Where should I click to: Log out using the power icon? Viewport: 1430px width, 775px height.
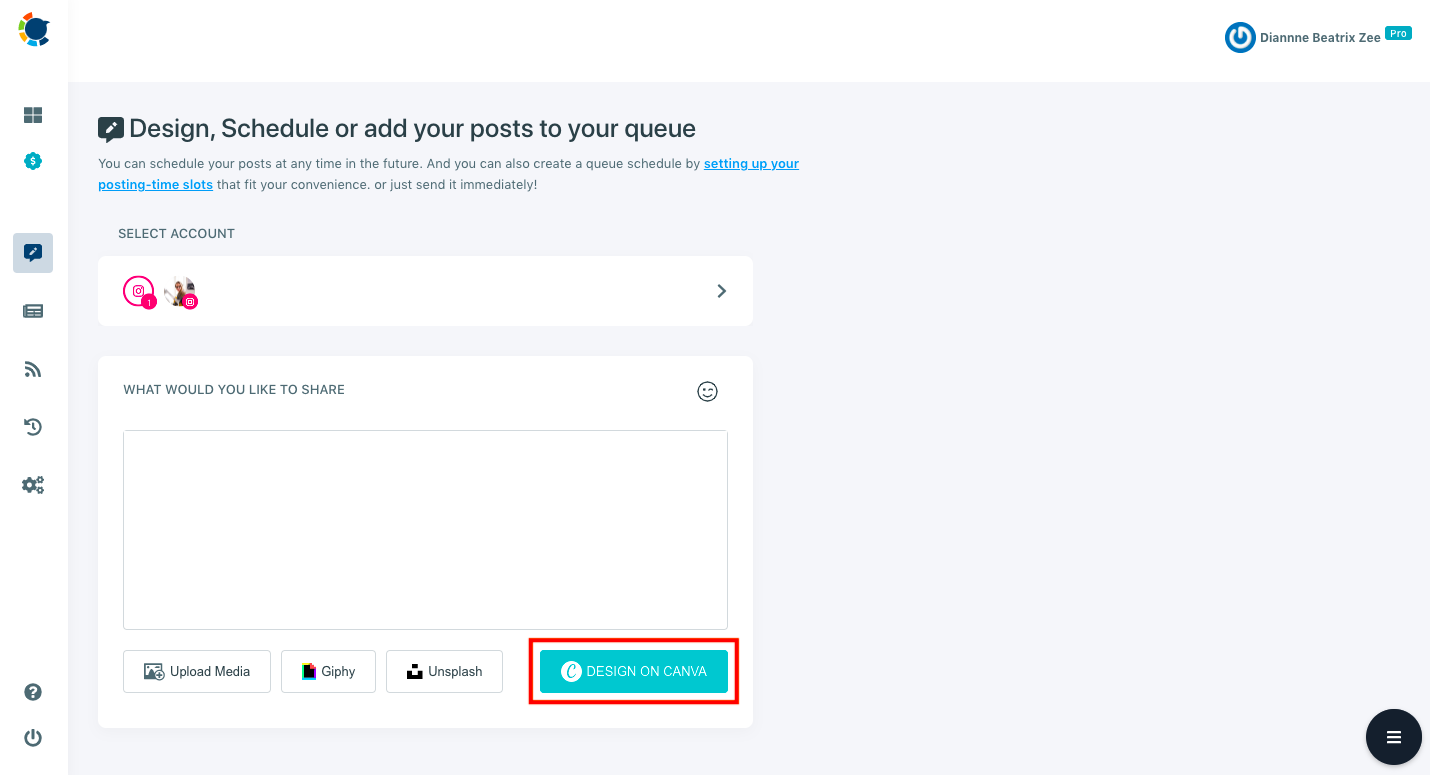point(32,738)
